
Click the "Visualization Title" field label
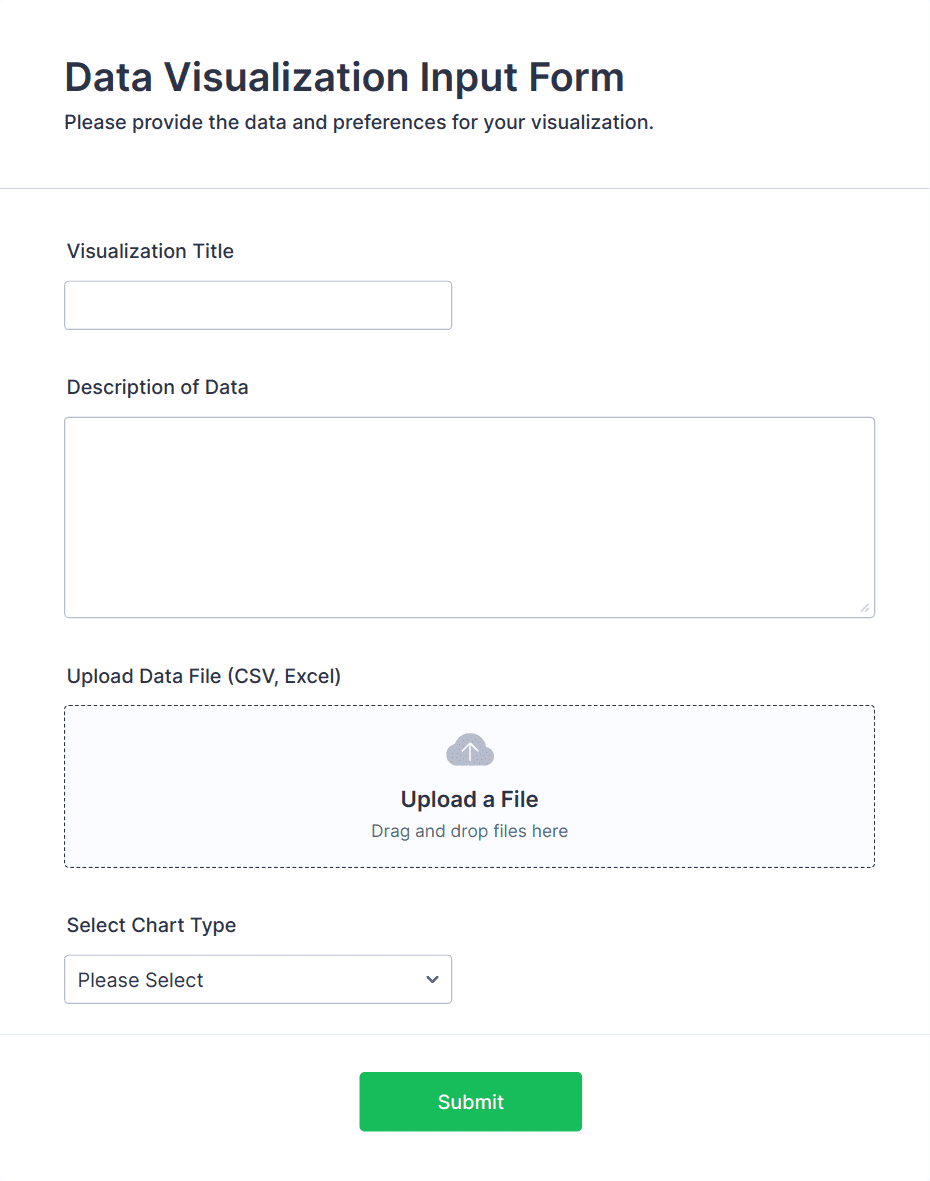point(150,251)
